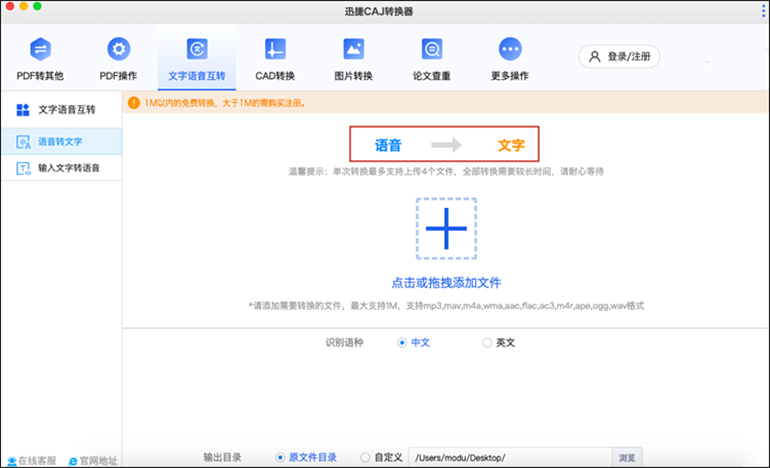
Task: Click the orange 文字 heading text
Action: click(511, 145)
